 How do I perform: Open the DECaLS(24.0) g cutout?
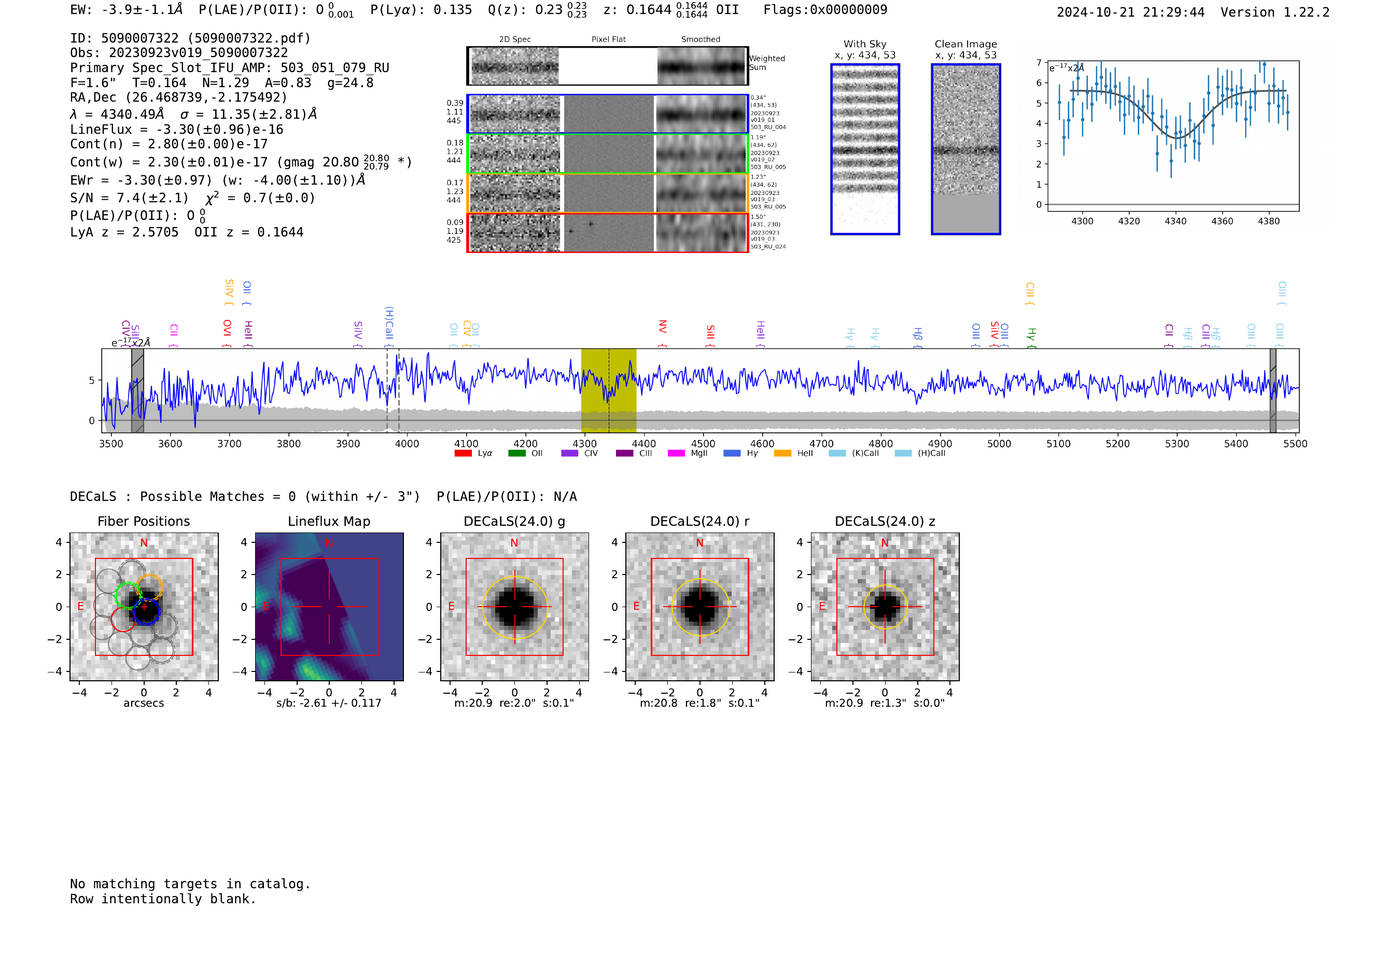[515, 607]
